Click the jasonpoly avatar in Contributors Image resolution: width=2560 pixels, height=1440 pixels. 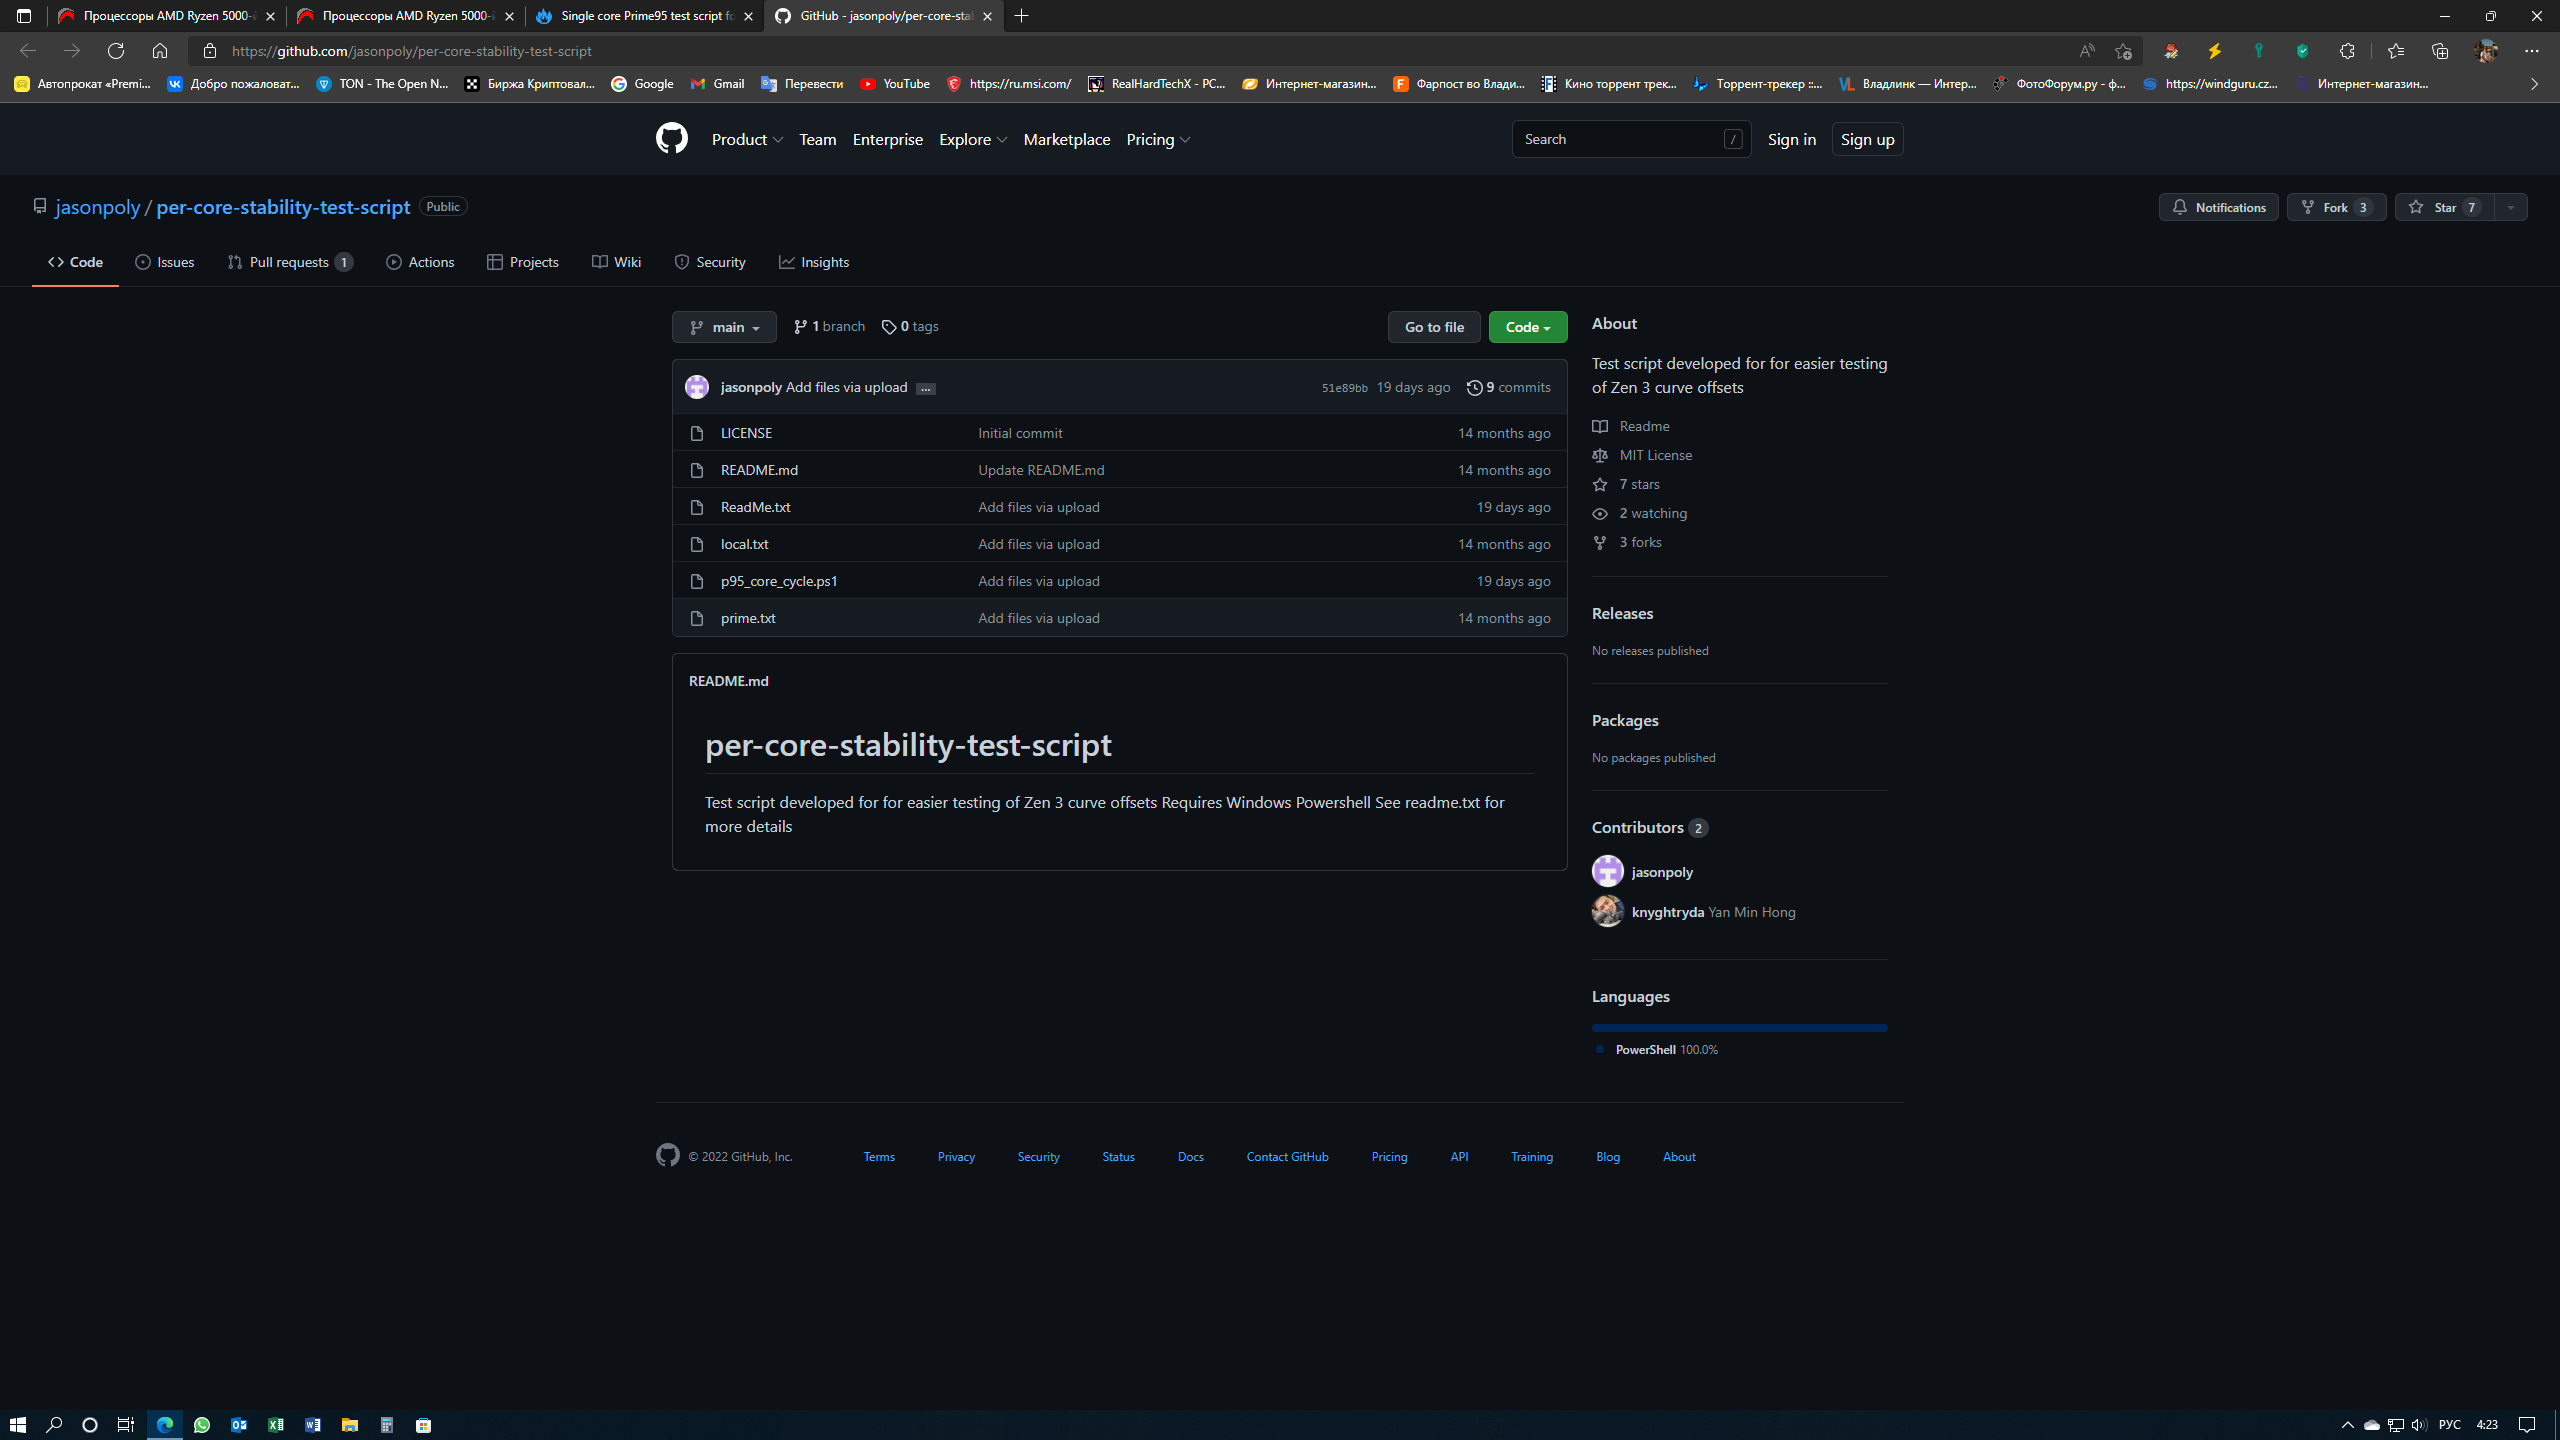(1607, 871)
